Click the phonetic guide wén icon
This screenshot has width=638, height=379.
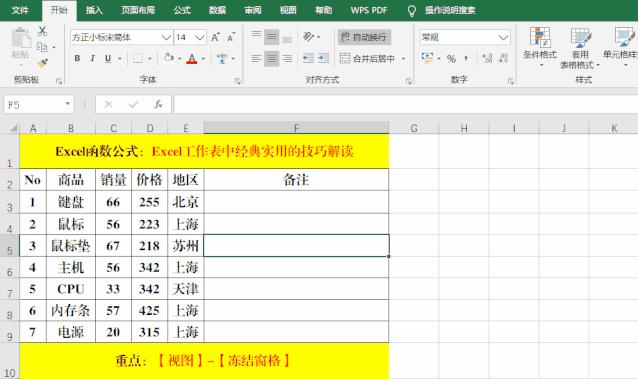(x=222, y=59)
